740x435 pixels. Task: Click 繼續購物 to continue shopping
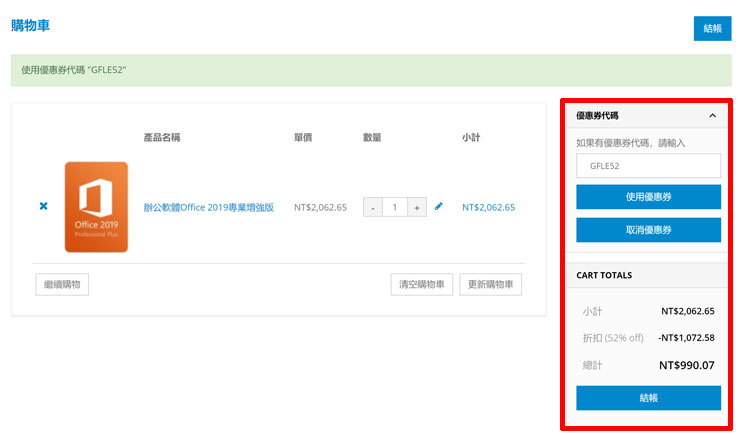coord(62,284)
